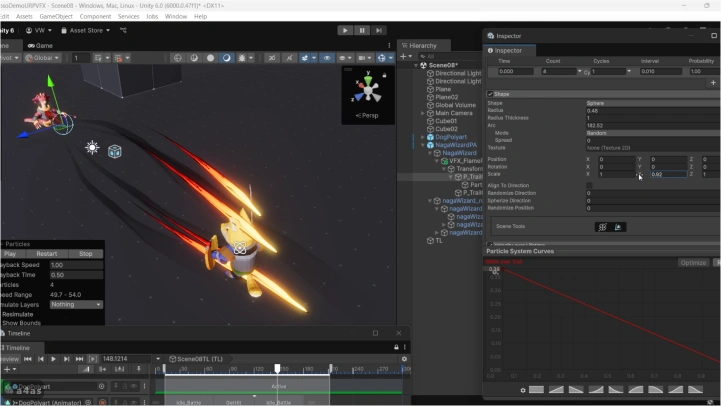Open the Window menu
This screenshot has width=721, height=406.
click(176, 17)
